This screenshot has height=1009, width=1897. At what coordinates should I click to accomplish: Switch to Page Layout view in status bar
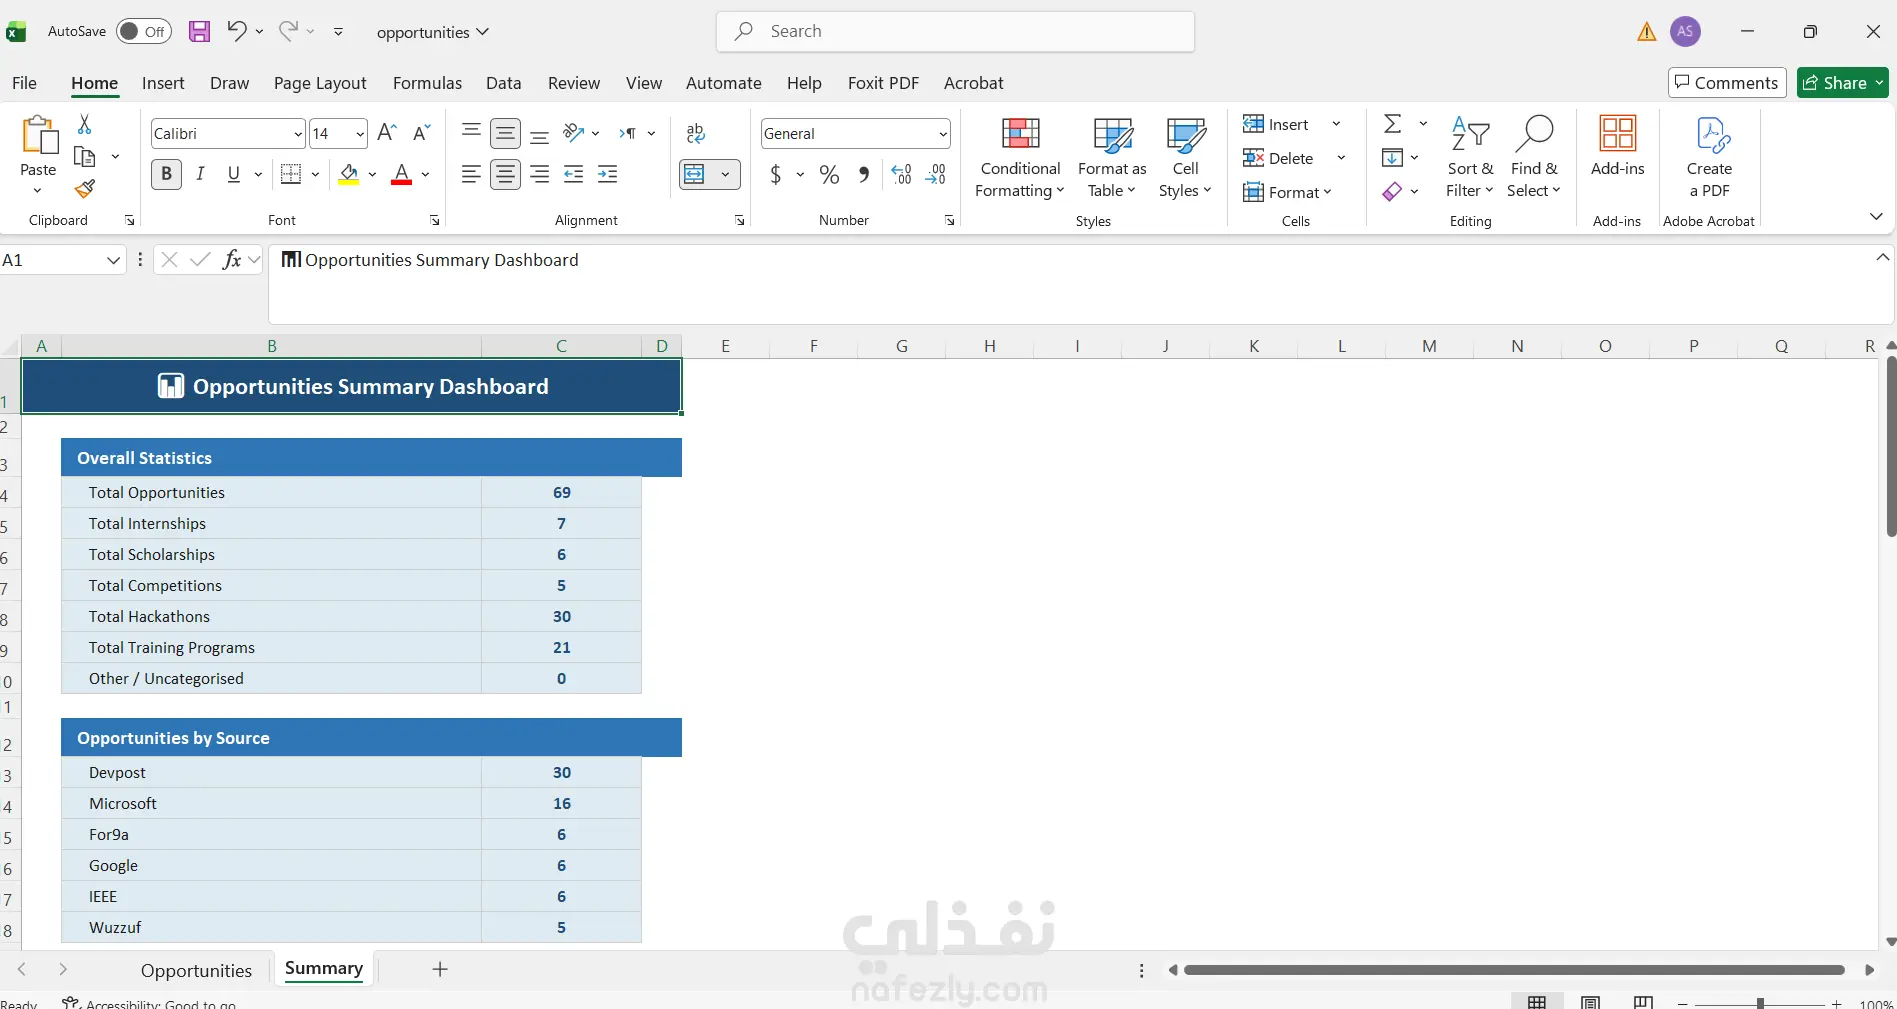coord(1590,1002)
